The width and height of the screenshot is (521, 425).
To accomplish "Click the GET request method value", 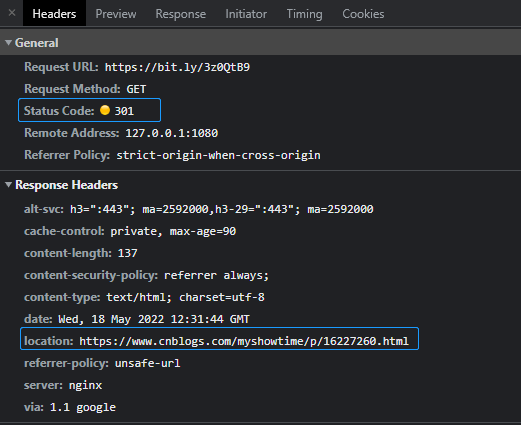I will [x=136, y=89].
